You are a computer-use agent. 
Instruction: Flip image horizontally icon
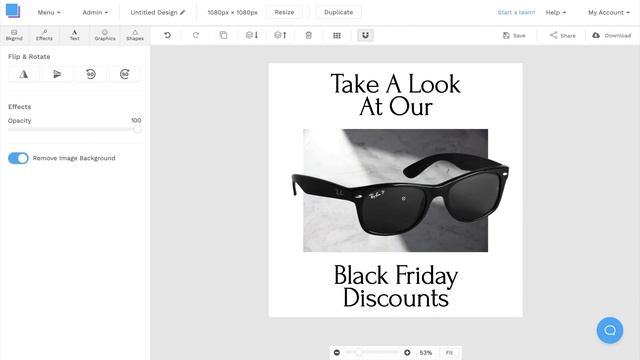pos(24,74)
